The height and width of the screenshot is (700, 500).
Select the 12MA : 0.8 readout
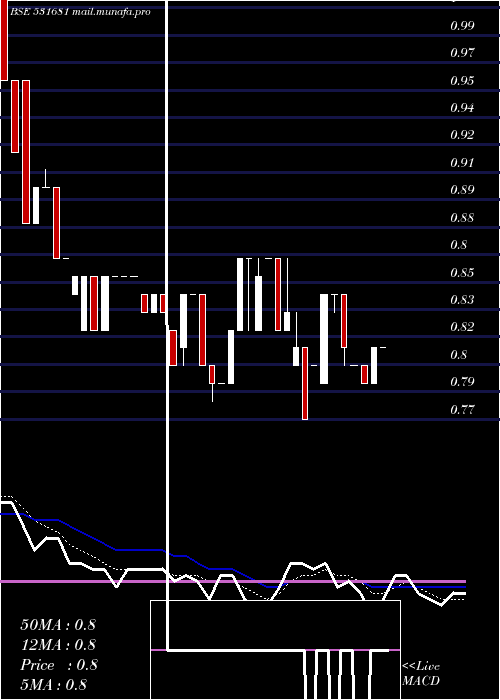click(x=58, y=645)
